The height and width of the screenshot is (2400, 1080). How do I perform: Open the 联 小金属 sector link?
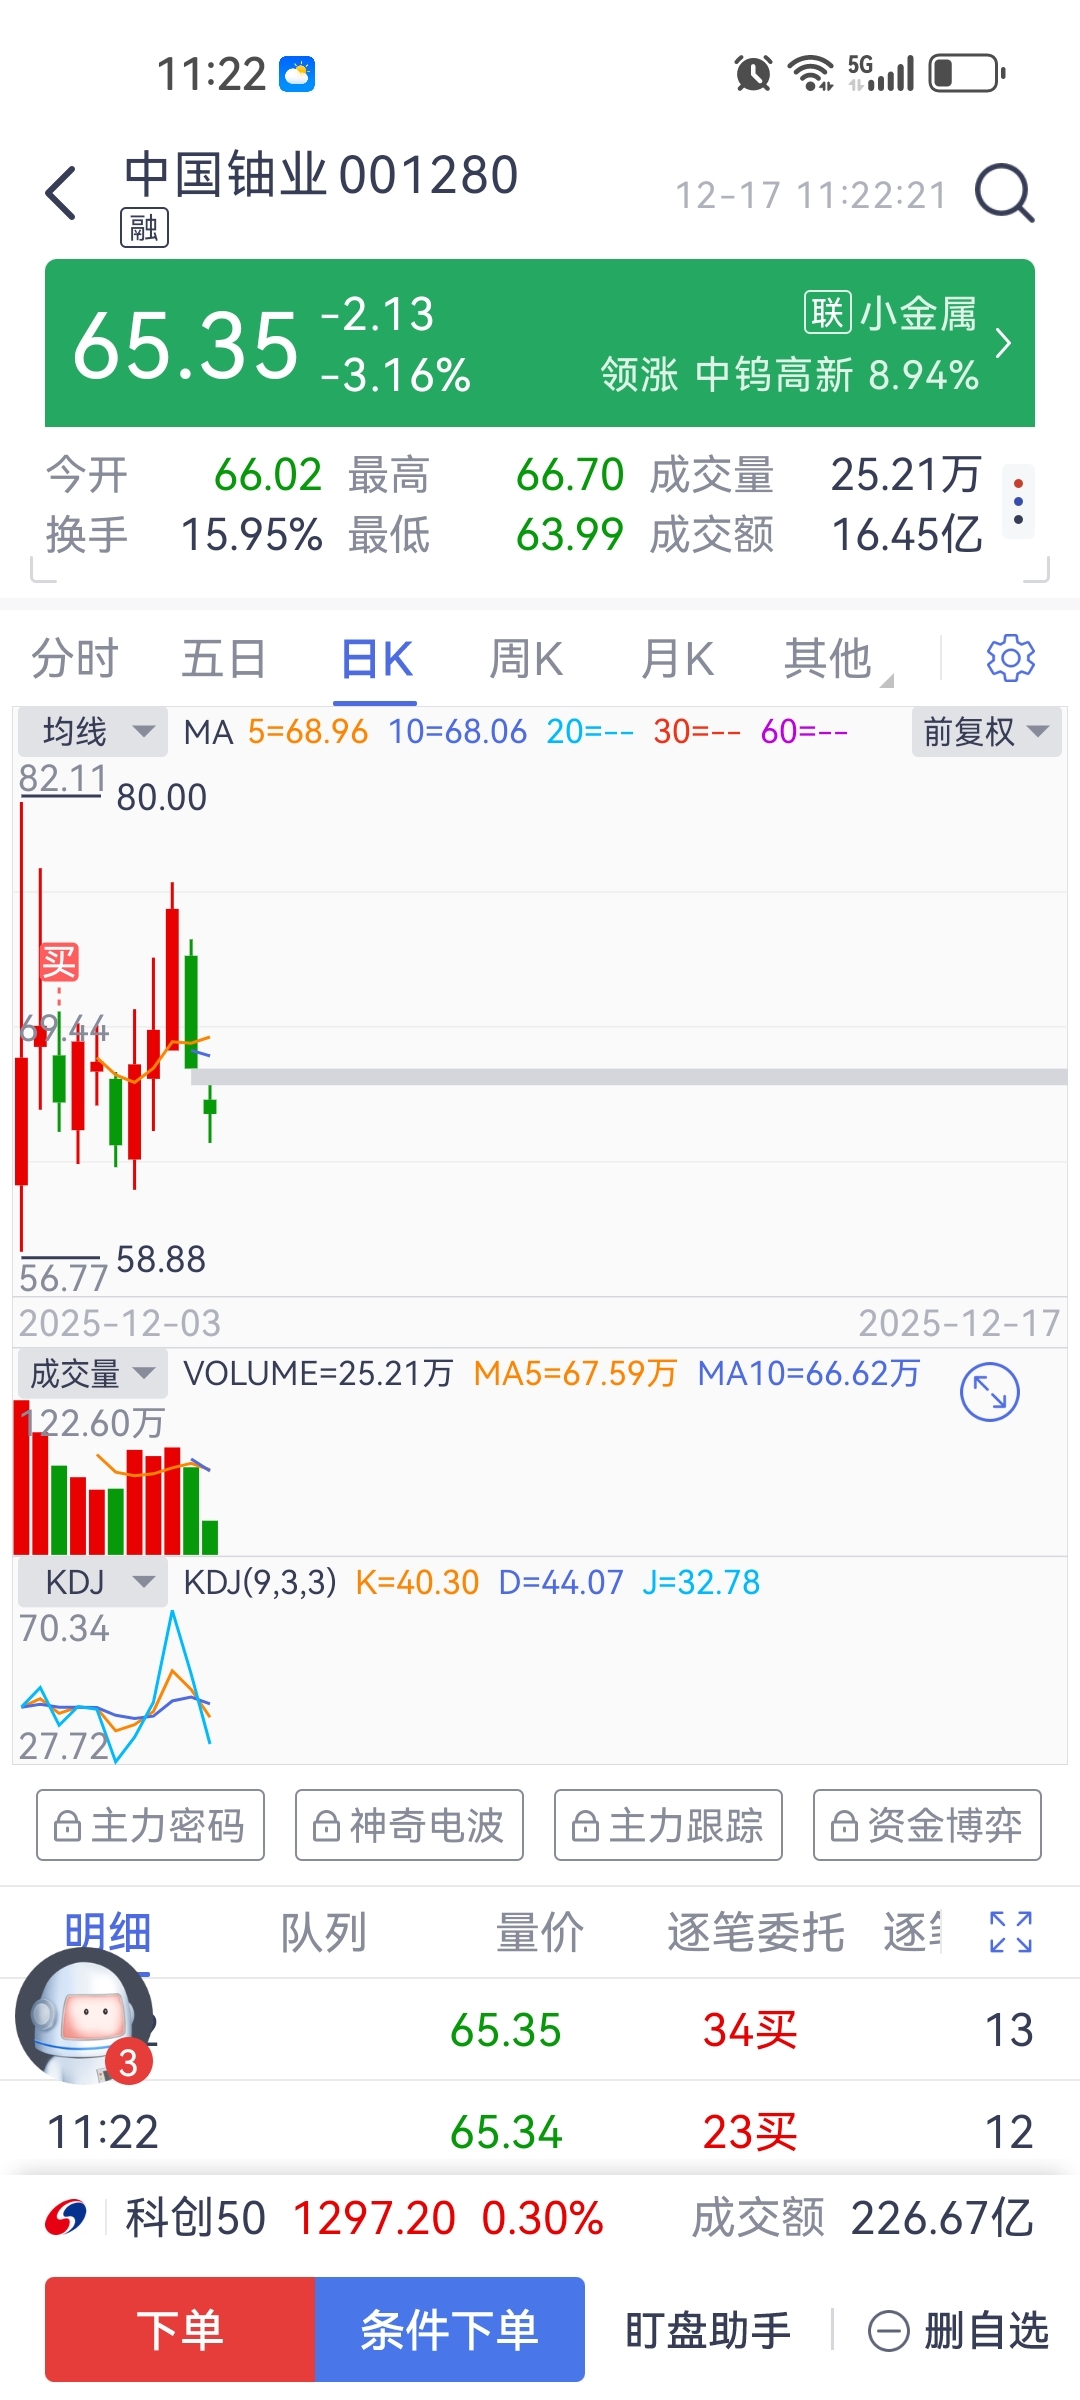(890, 313)
